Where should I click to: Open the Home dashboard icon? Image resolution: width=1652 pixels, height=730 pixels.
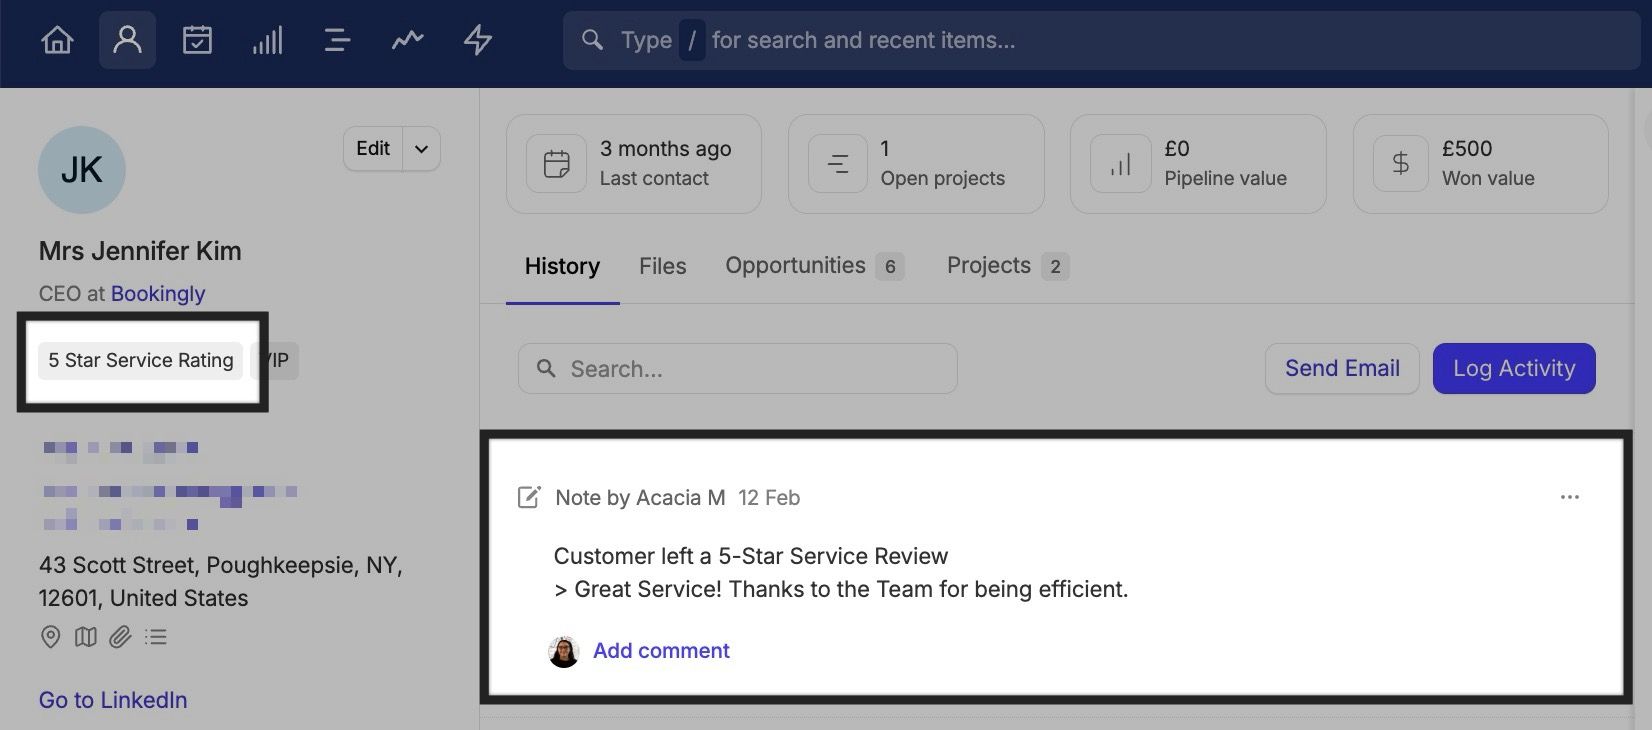tap(57, 40)
